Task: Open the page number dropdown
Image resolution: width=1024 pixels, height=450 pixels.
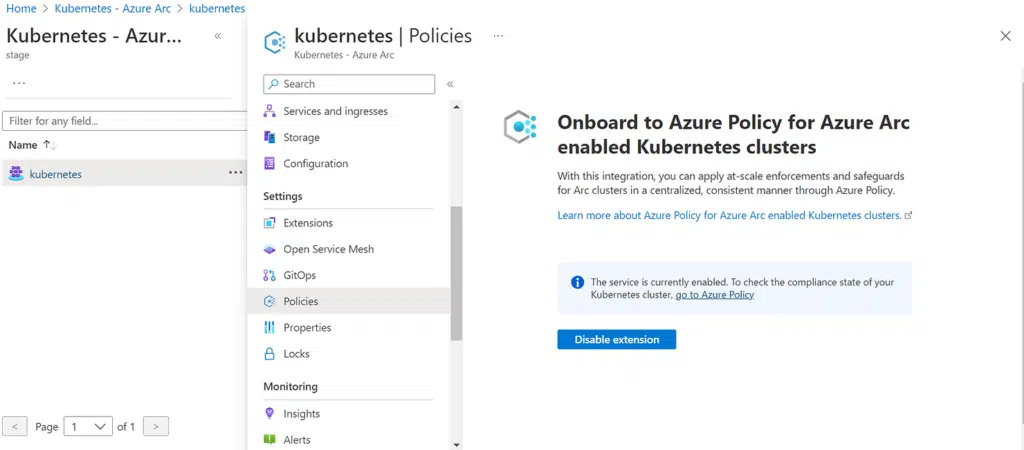Action: coord(88,426)
